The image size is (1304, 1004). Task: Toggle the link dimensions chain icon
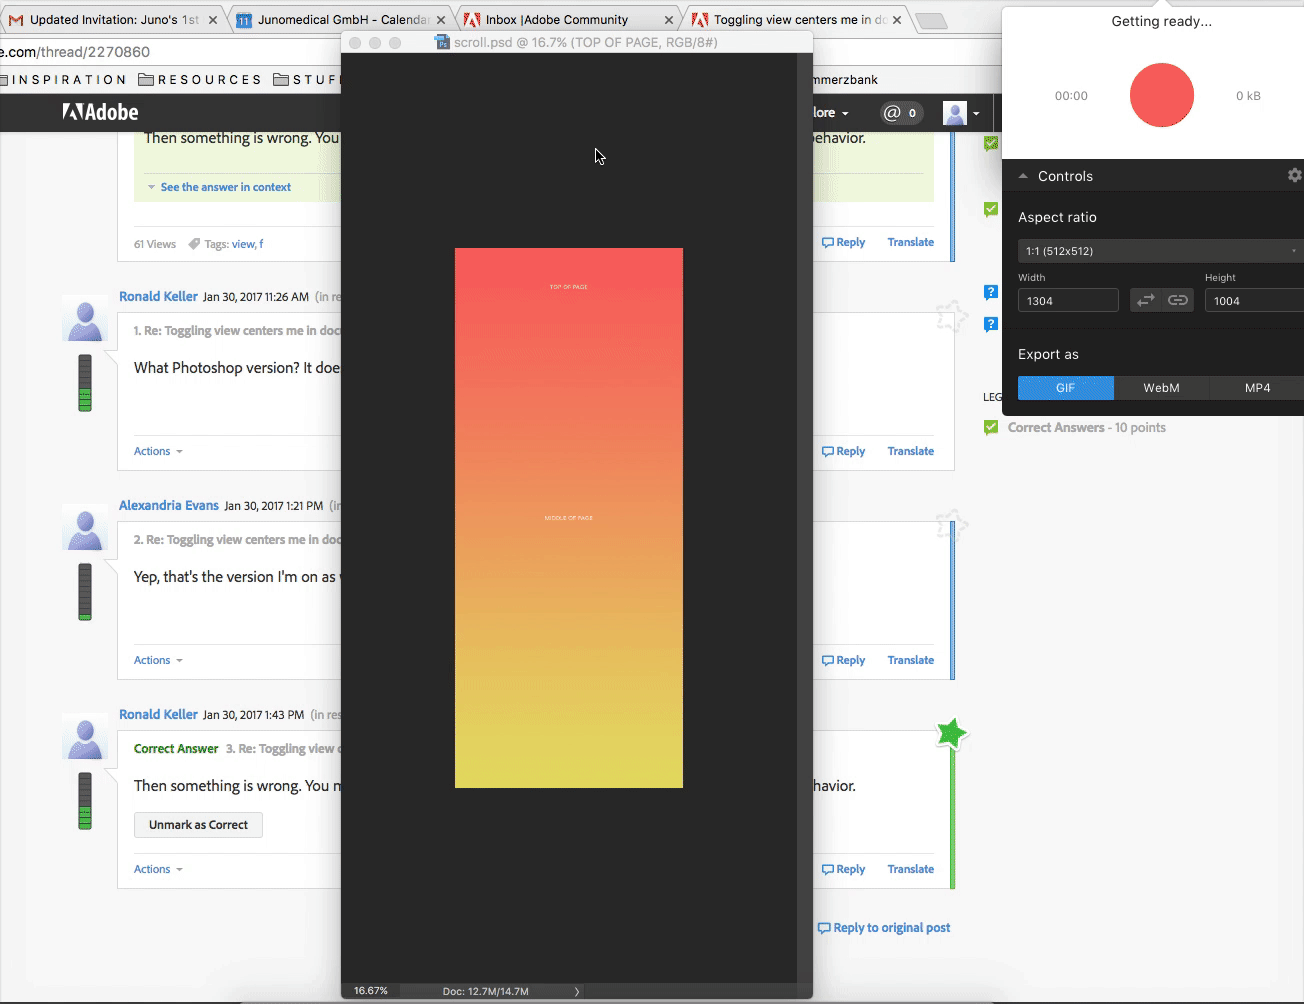(x=1178, y=300)
